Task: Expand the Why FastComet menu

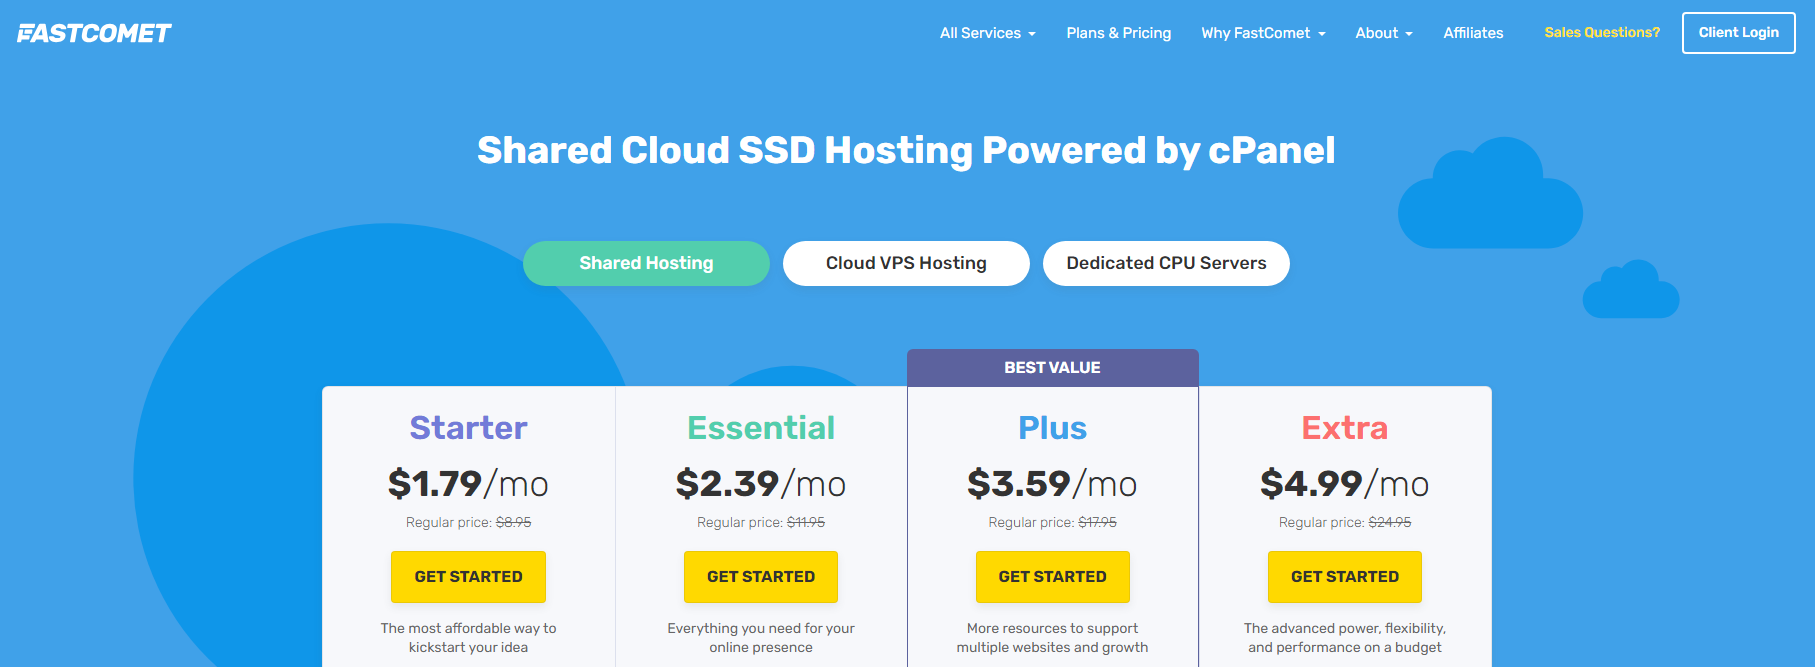Action: 1262,33
